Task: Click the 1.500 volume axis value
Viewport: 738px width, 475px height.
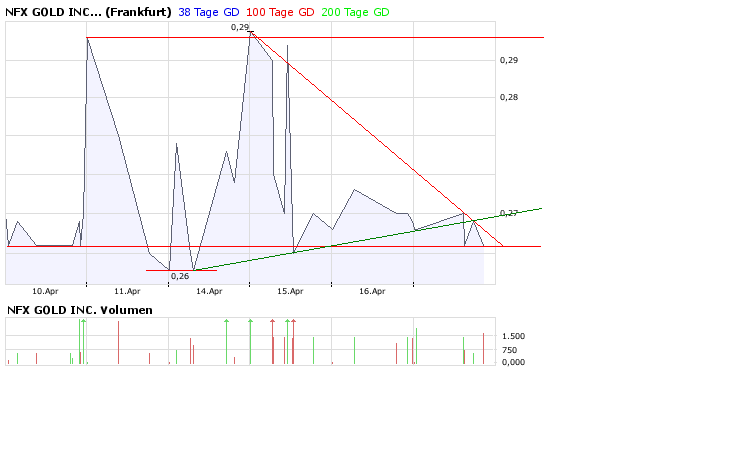Action: [513, 336]
